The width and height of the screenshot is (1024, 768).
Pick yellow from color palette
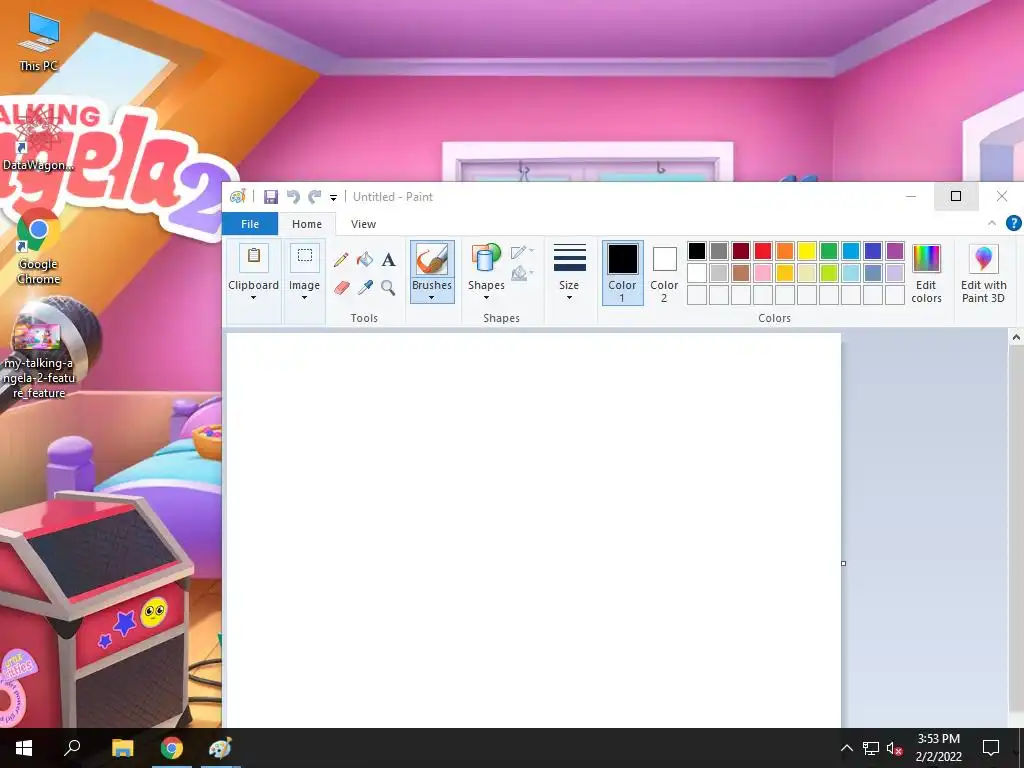tap(807, 251)
